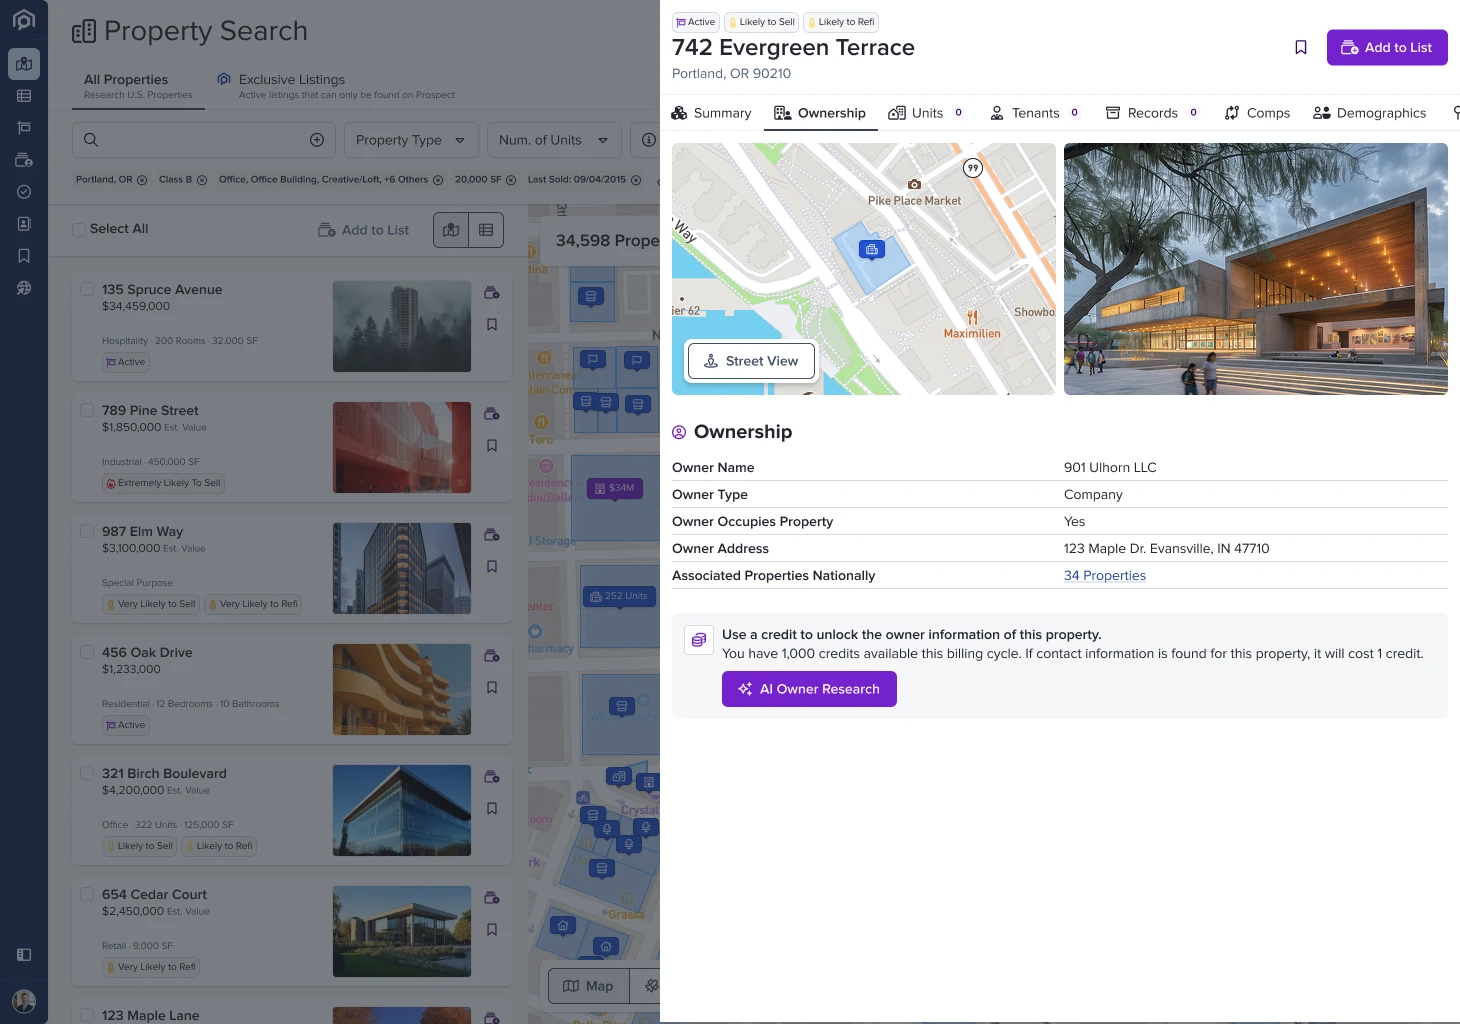Open the Property Type dropdown
The height and width of the screenshot is (1024, 1460).
[411, 140]
